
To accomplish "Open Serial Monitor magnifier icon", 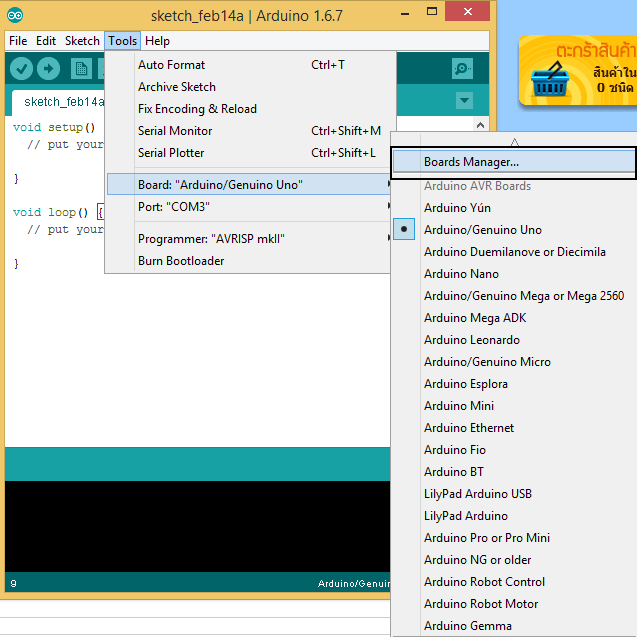I will pyautogui.click(x=462, y=69).
